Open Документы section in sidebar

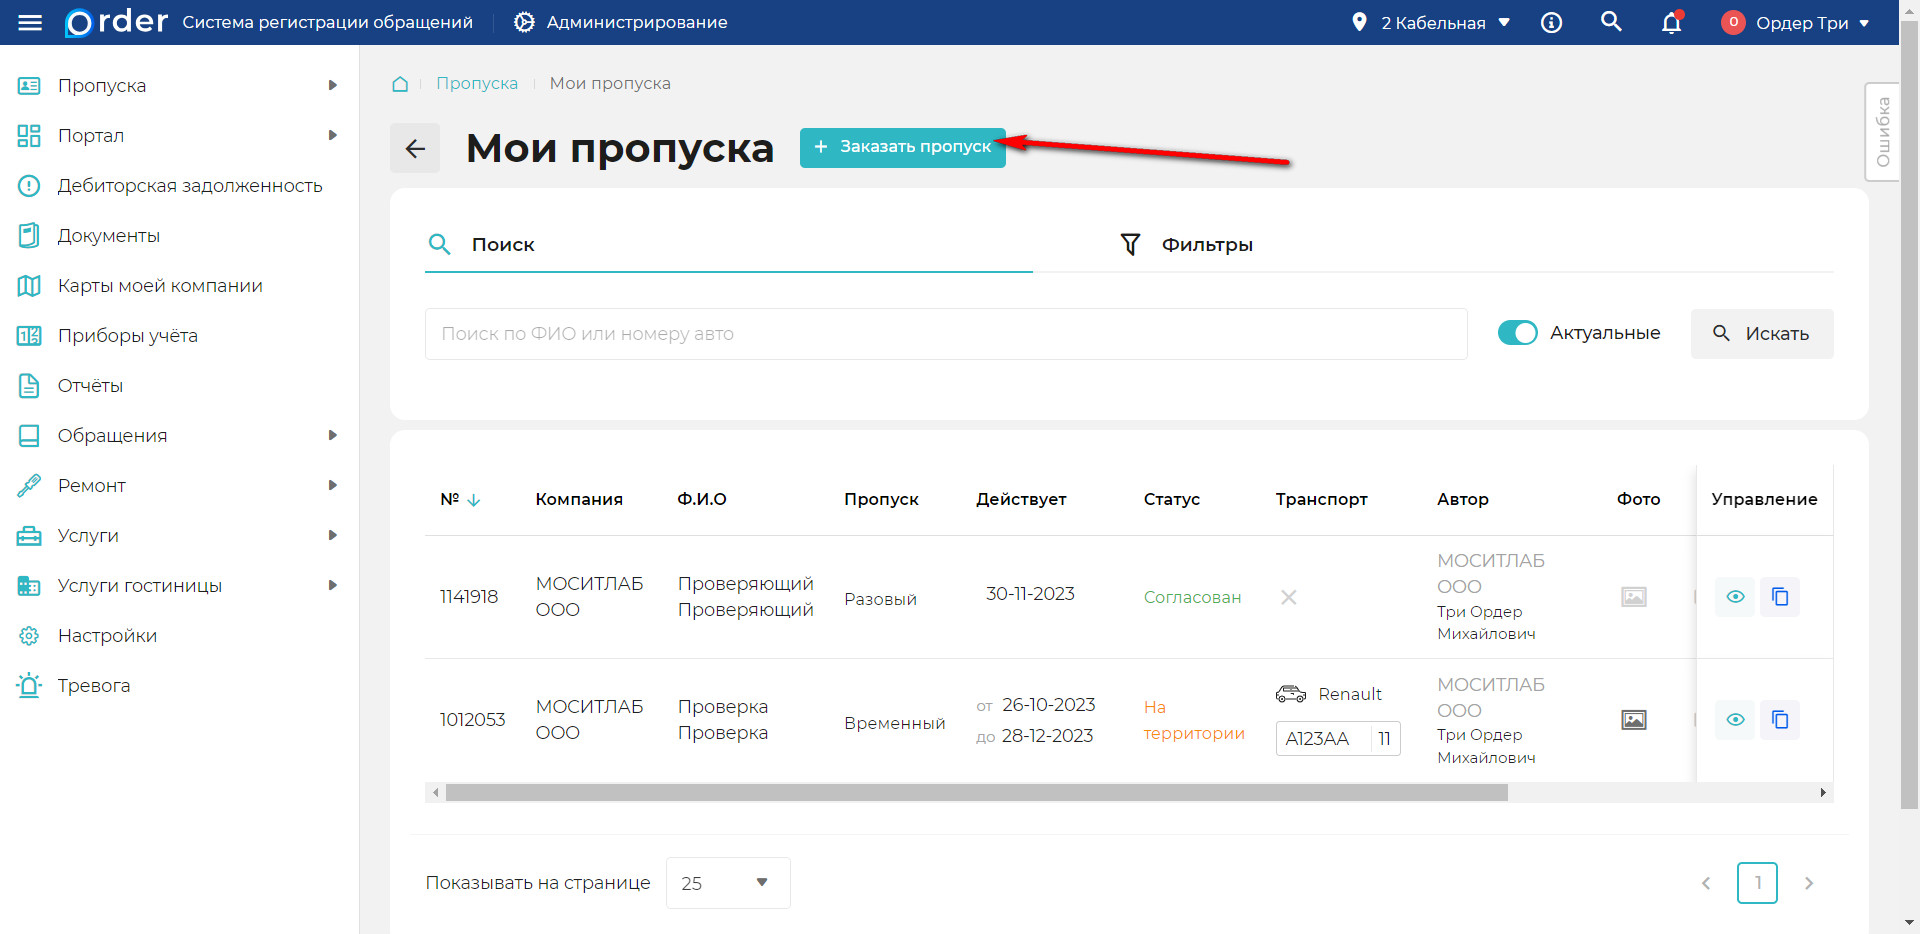pyautogui.click(x=109, y=235)
